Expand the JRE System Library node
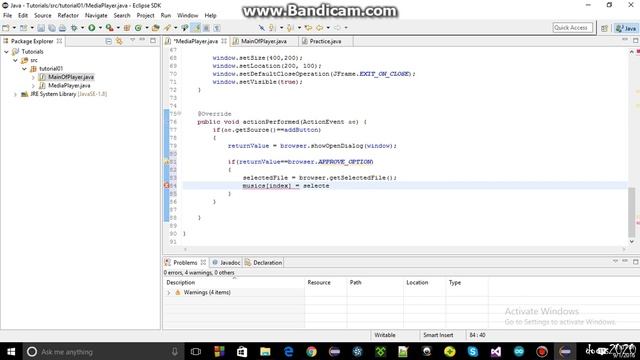 pos(16,94)
